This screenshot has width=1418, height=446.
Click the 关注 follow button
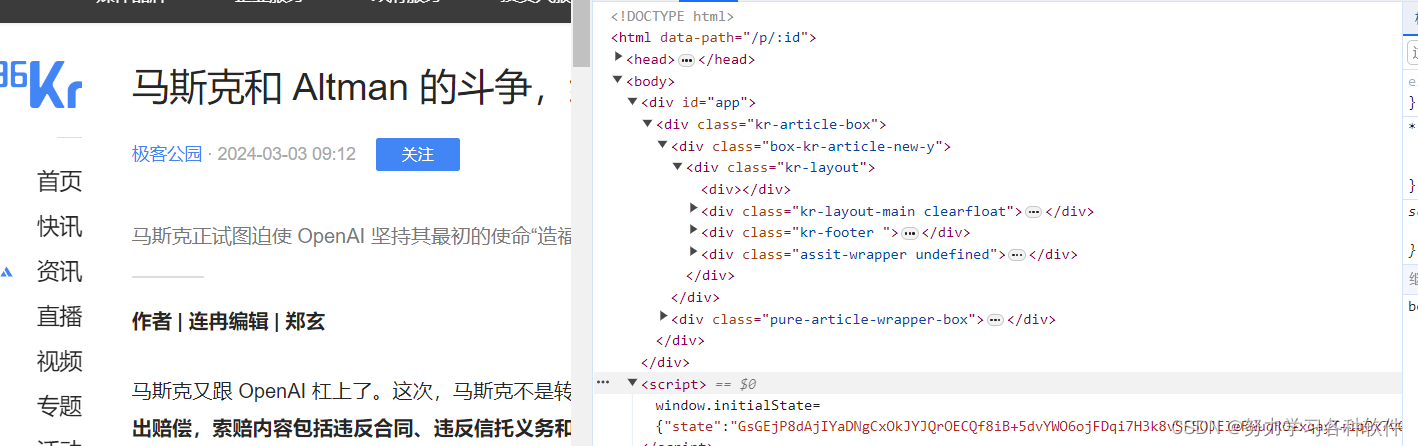click(x=418, y=155)
